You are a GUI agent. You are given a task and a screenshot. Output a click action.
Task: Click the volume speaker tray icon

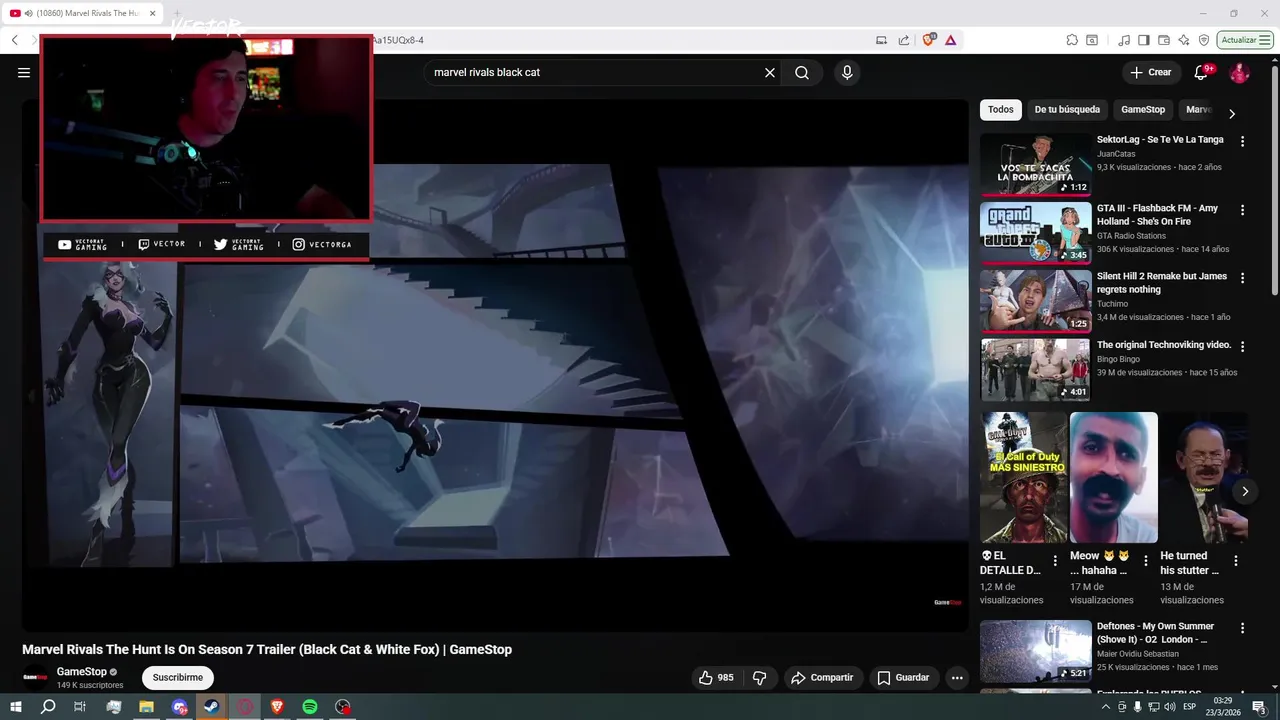[x=1170, y=707]
